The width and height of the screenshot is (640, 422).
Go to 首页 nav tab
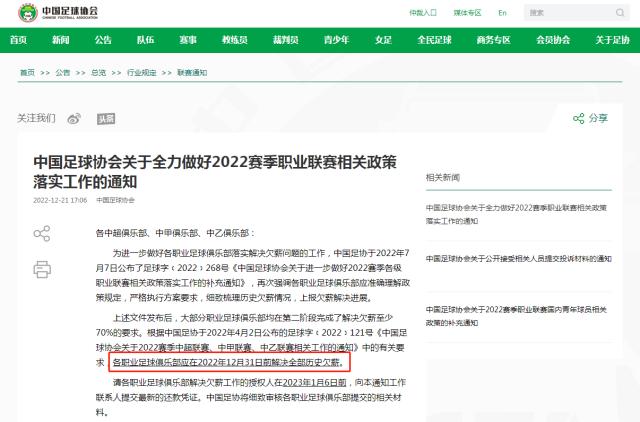18,40
